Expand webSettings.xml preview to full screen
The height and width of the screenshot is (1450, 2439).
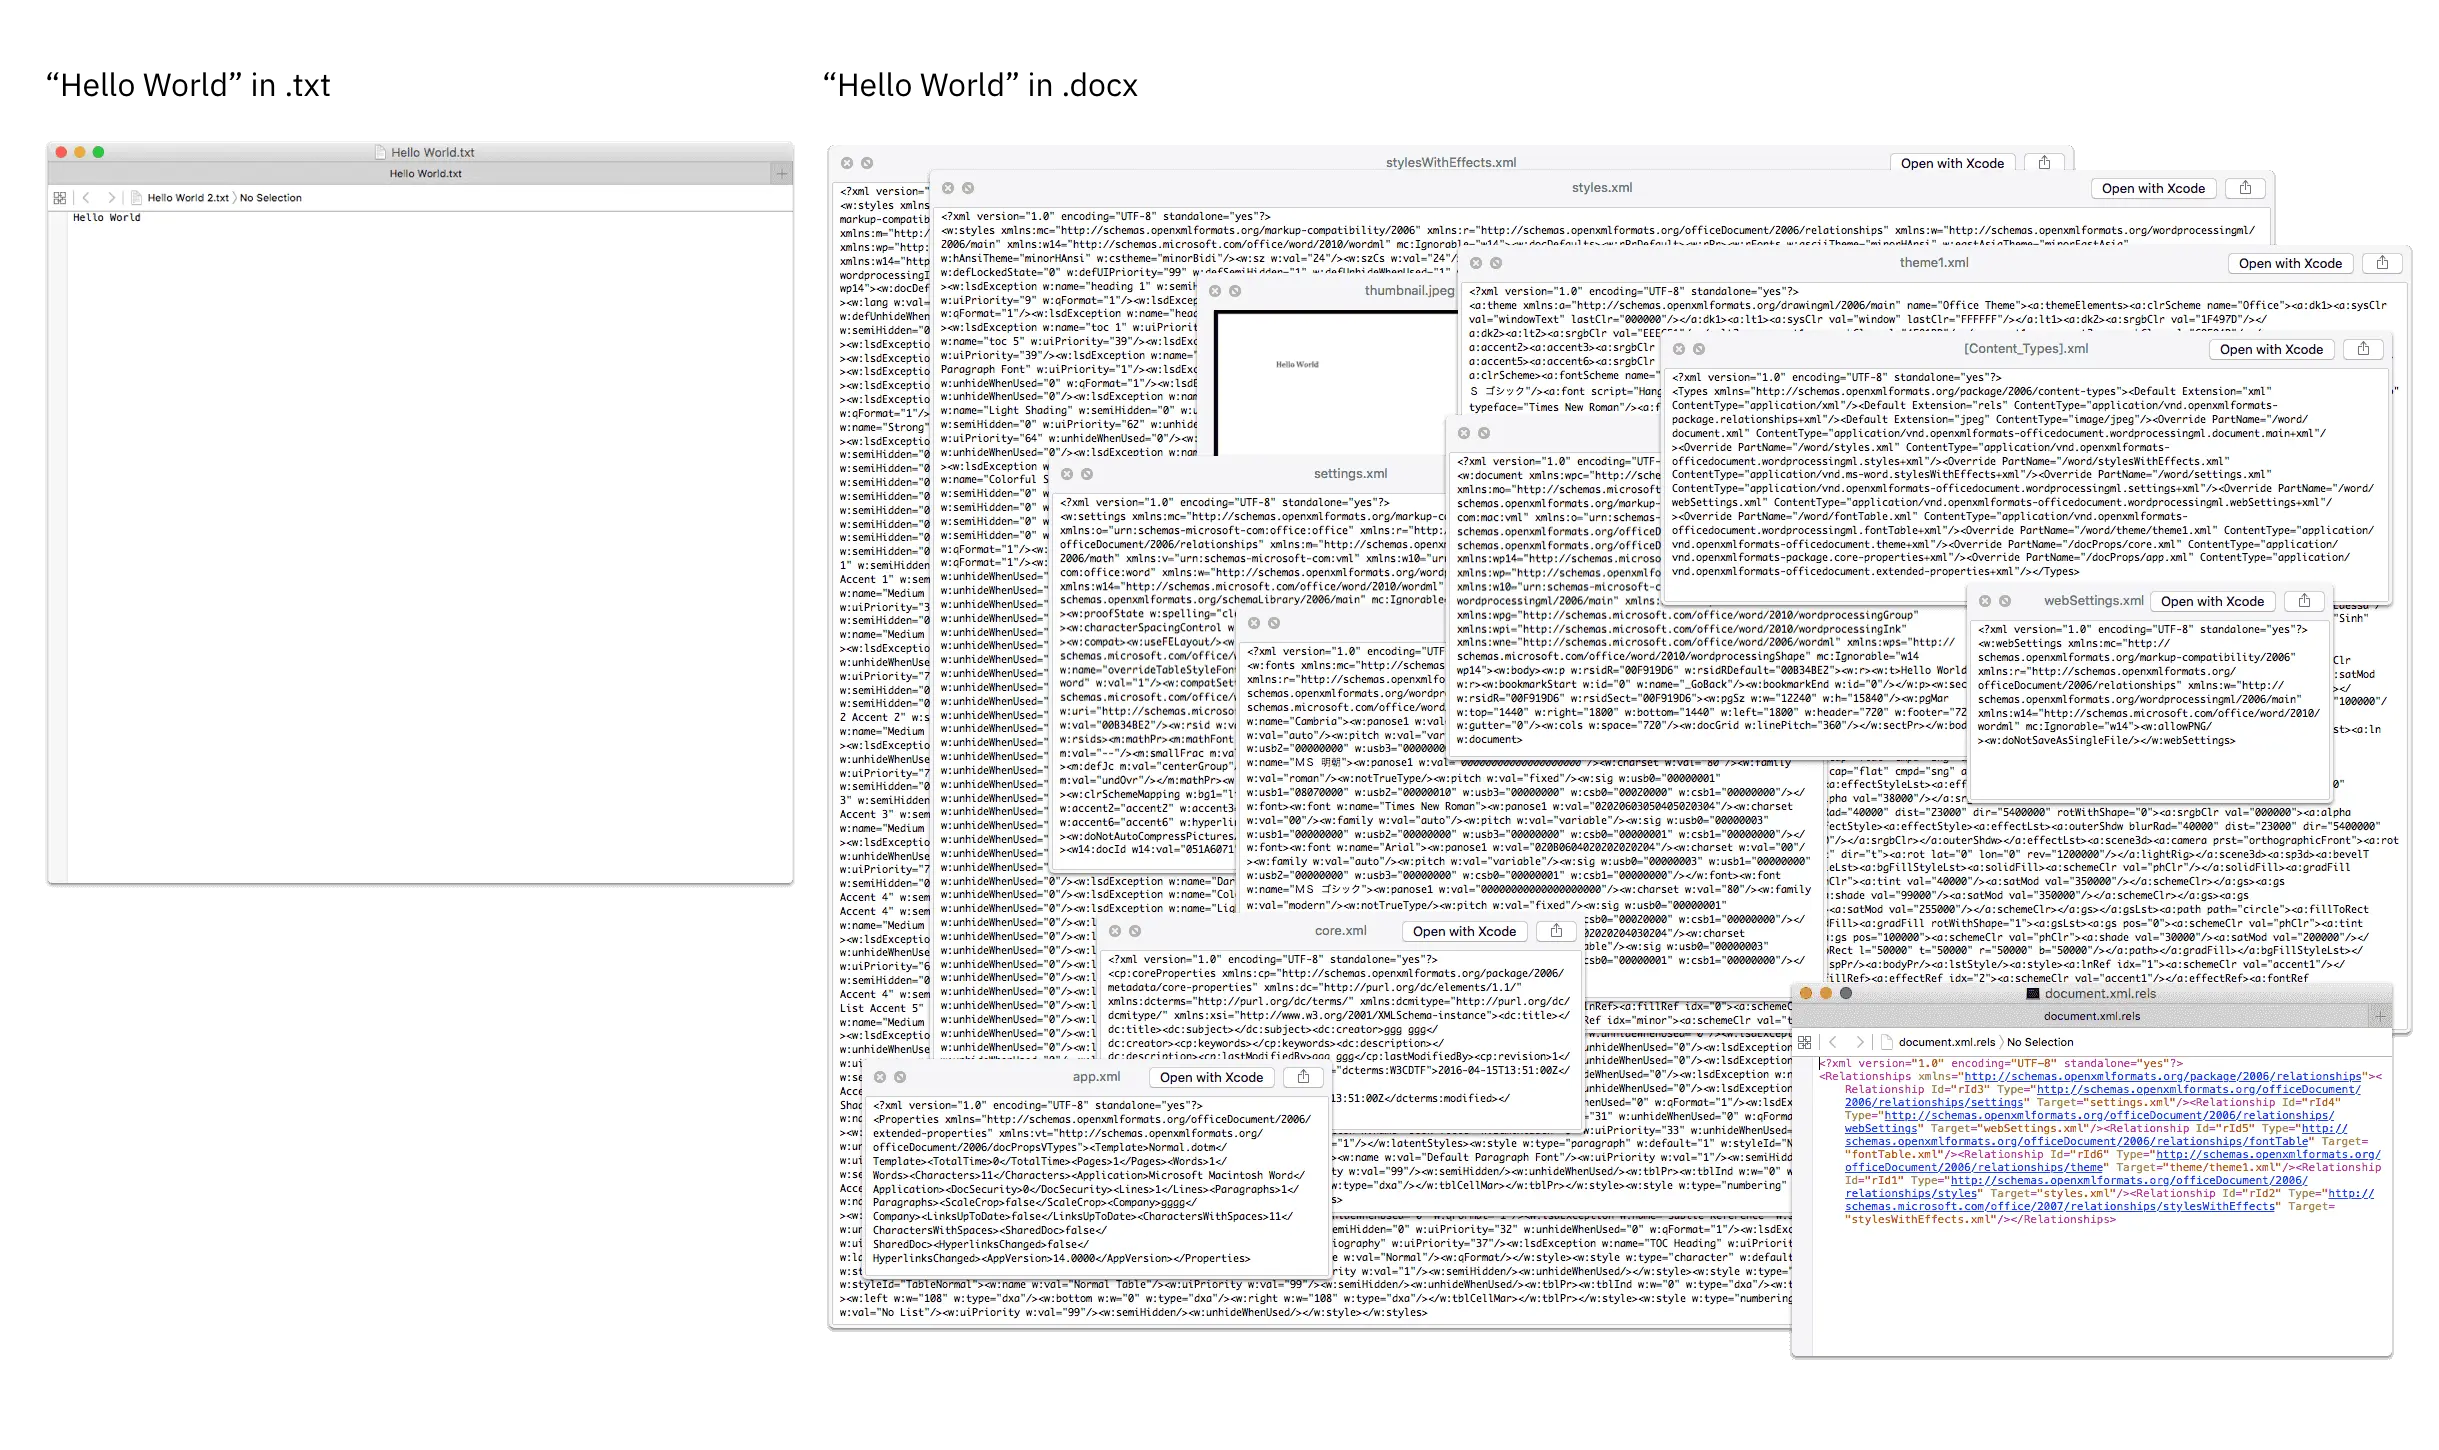click(2005, 601)
